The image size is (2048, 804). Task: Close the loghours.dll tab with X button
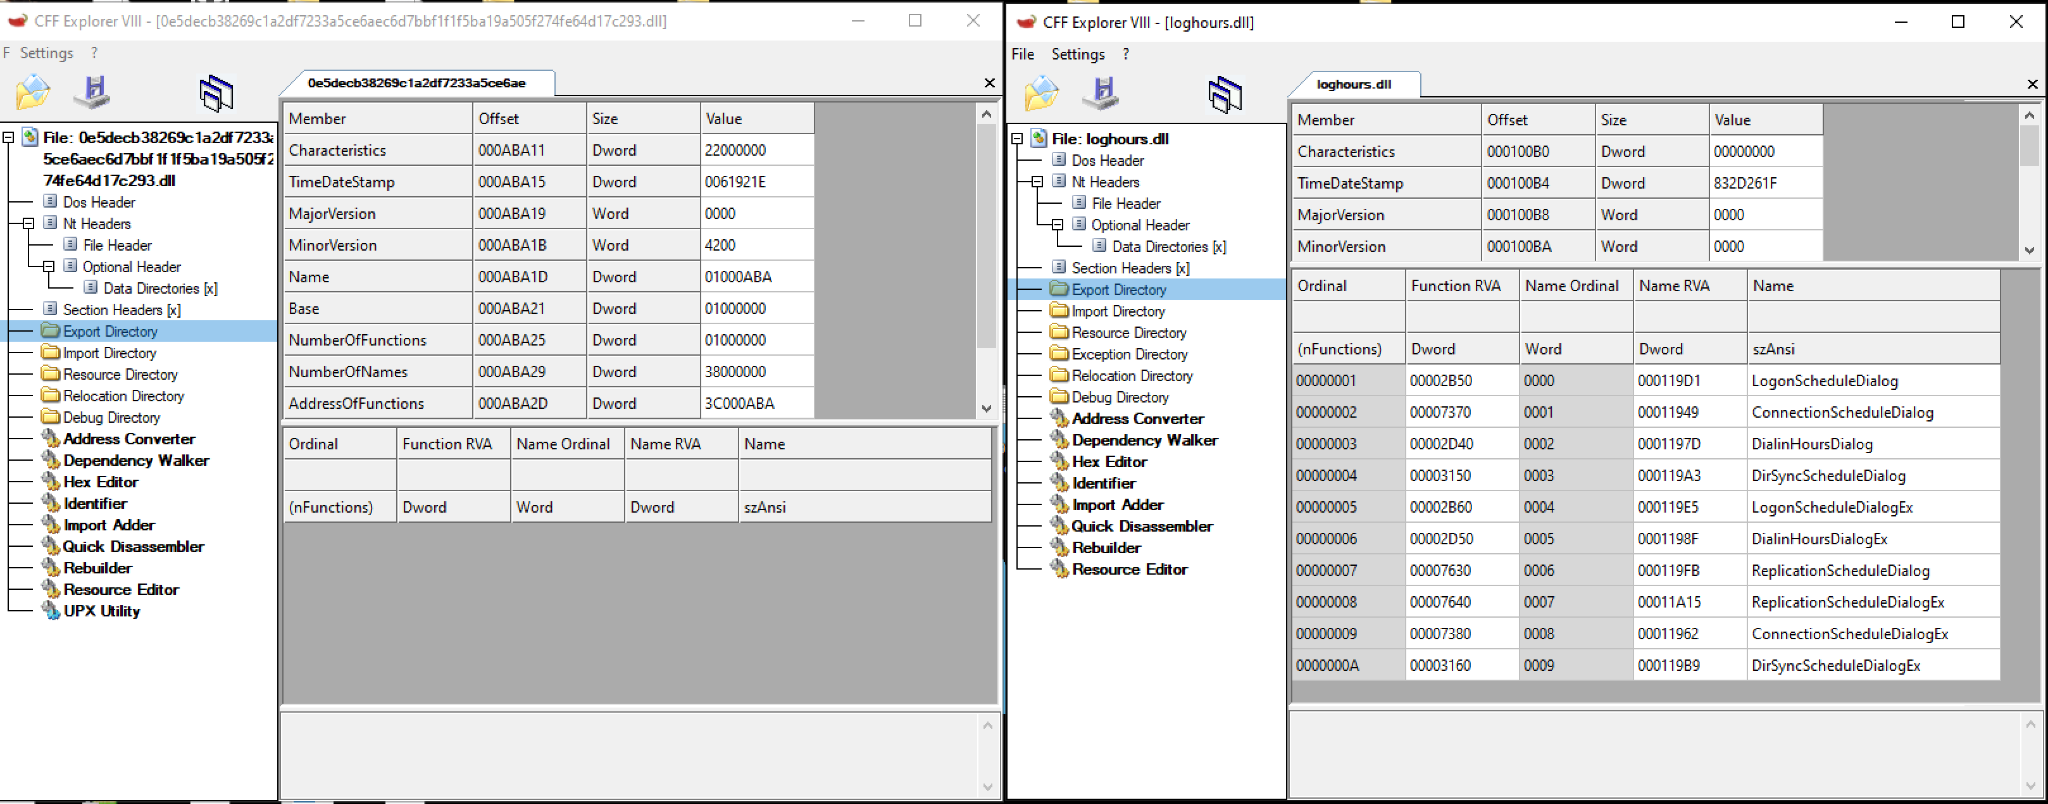click(x=2032, y=84)
